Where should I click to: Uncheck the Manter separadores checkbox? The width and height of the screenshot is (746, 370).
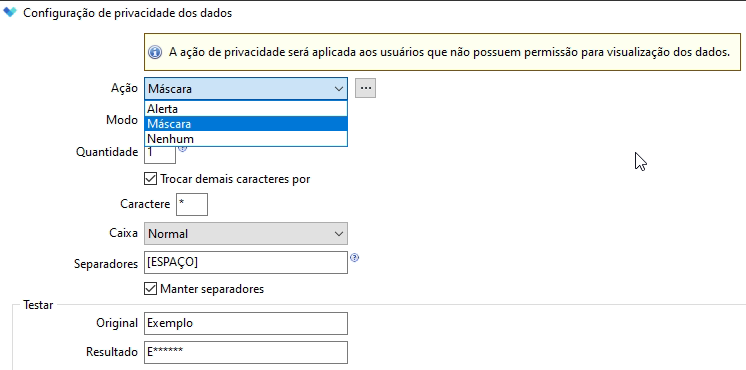click(150, 289)
